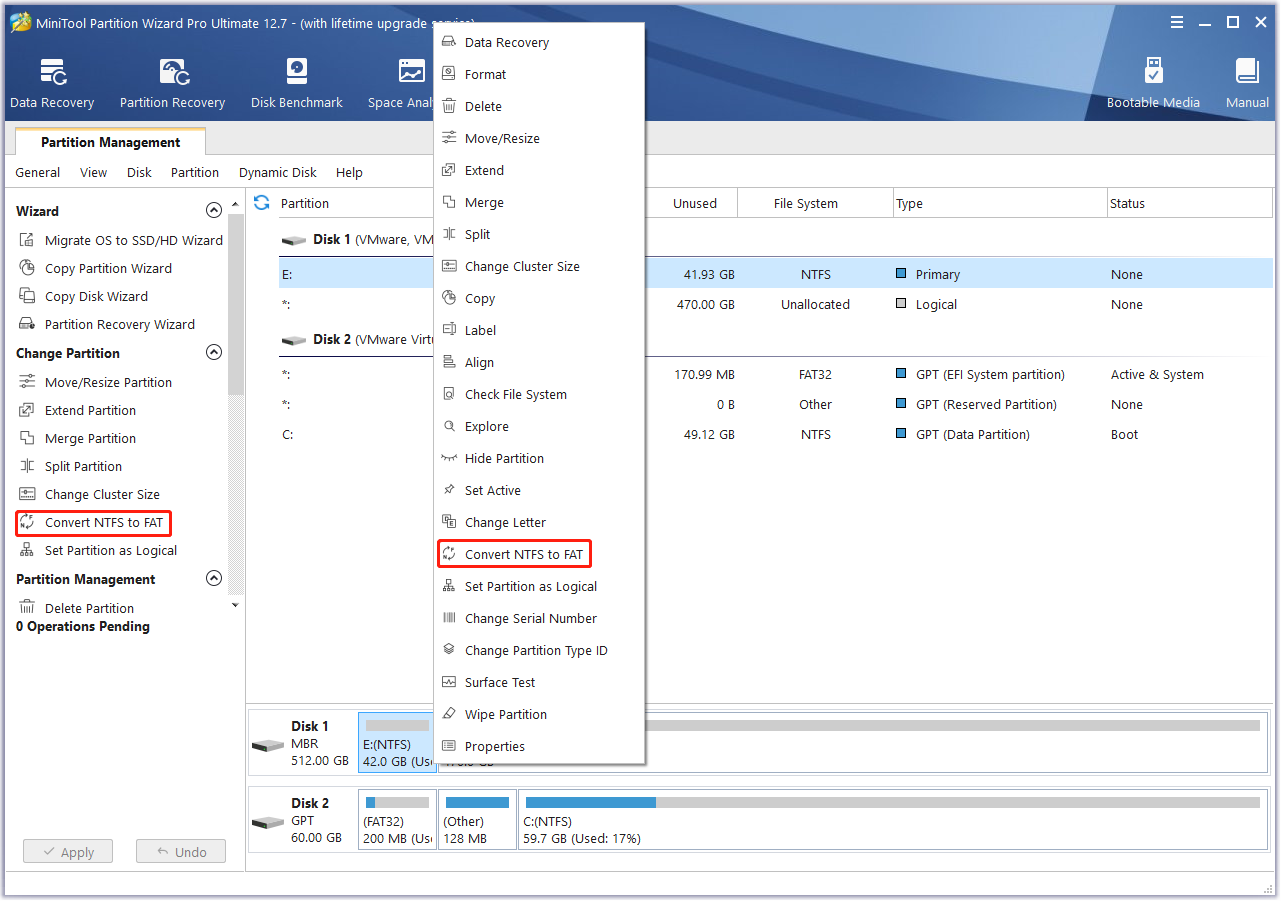Image resolution: width=1281 pixels, height=901 pixels.
Task: Select the (Other) 128 MB block in the disk map
Action: pyautogui.click(x=477, y=819)
